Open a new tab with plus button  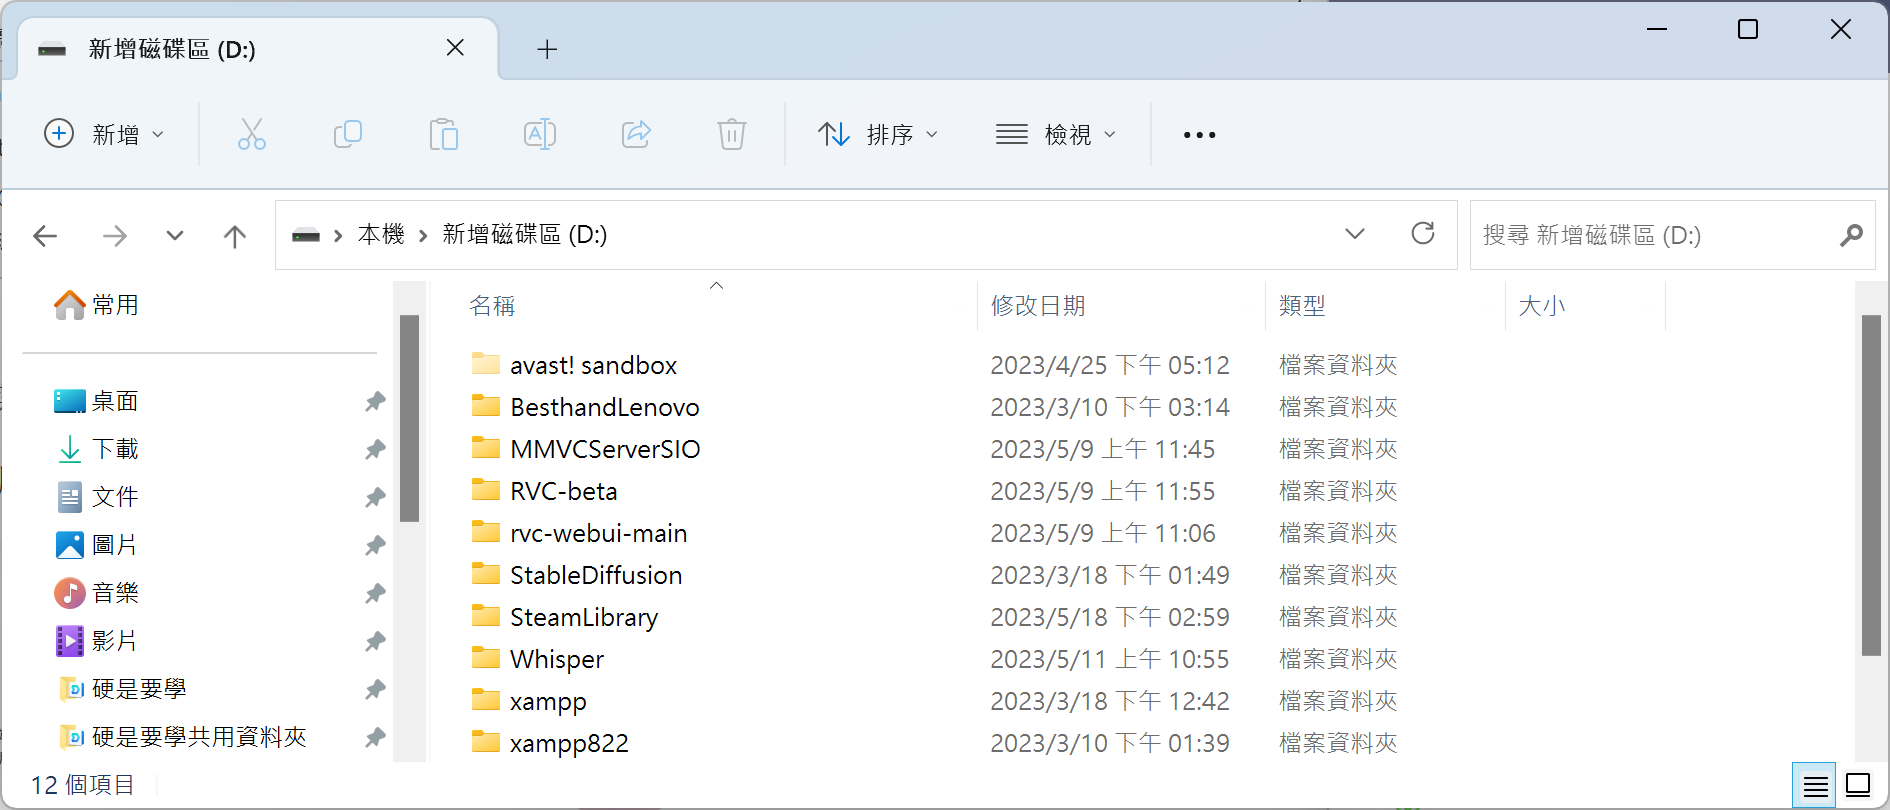coord(547,49)
